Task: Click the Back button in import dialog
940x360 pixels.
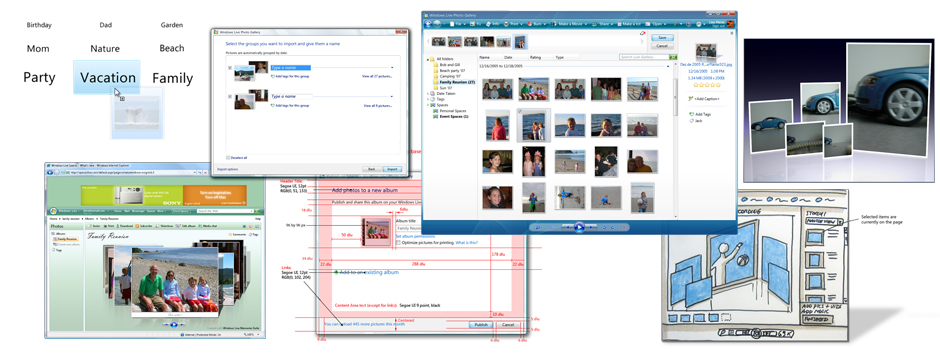Action: (372, 170)
